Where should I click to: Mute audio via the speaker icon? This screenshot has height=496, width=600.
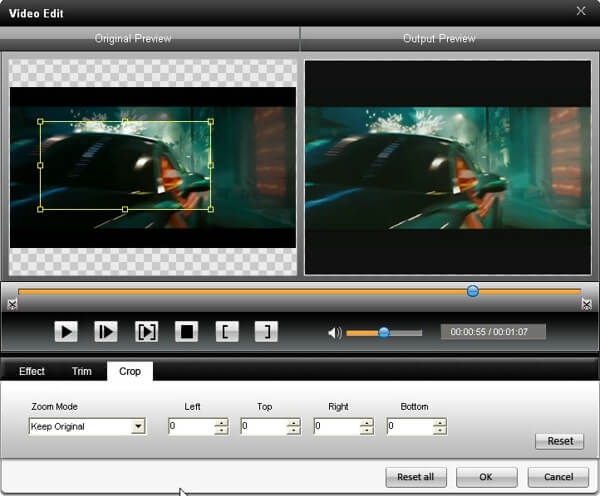pyautogui.click(x=335, y=333)
